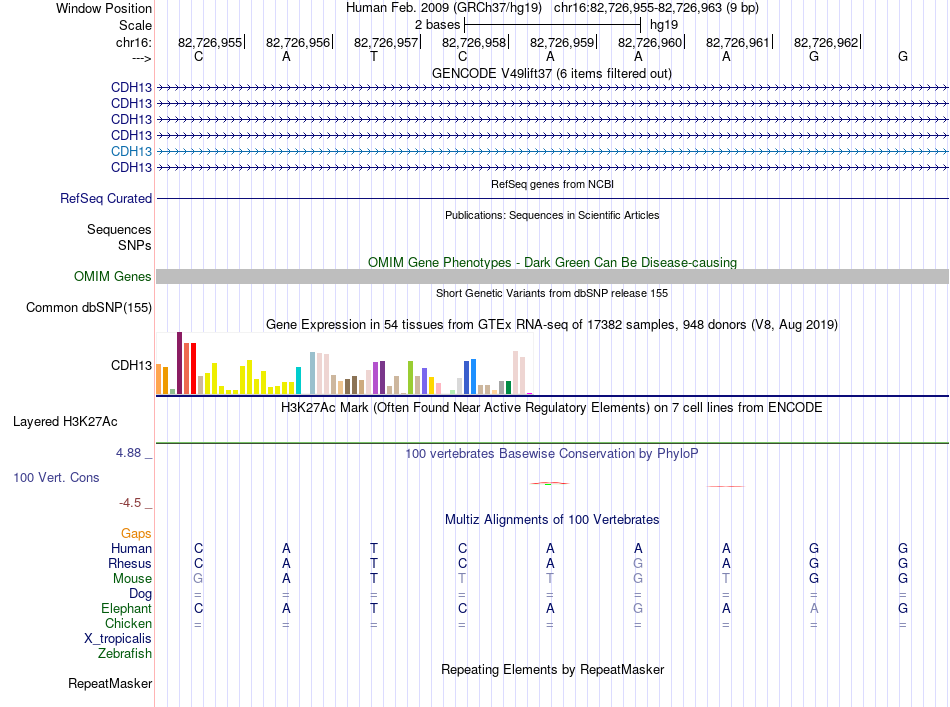Click the 2 bases scale bar
950x707 pixels.
point(552,25)
